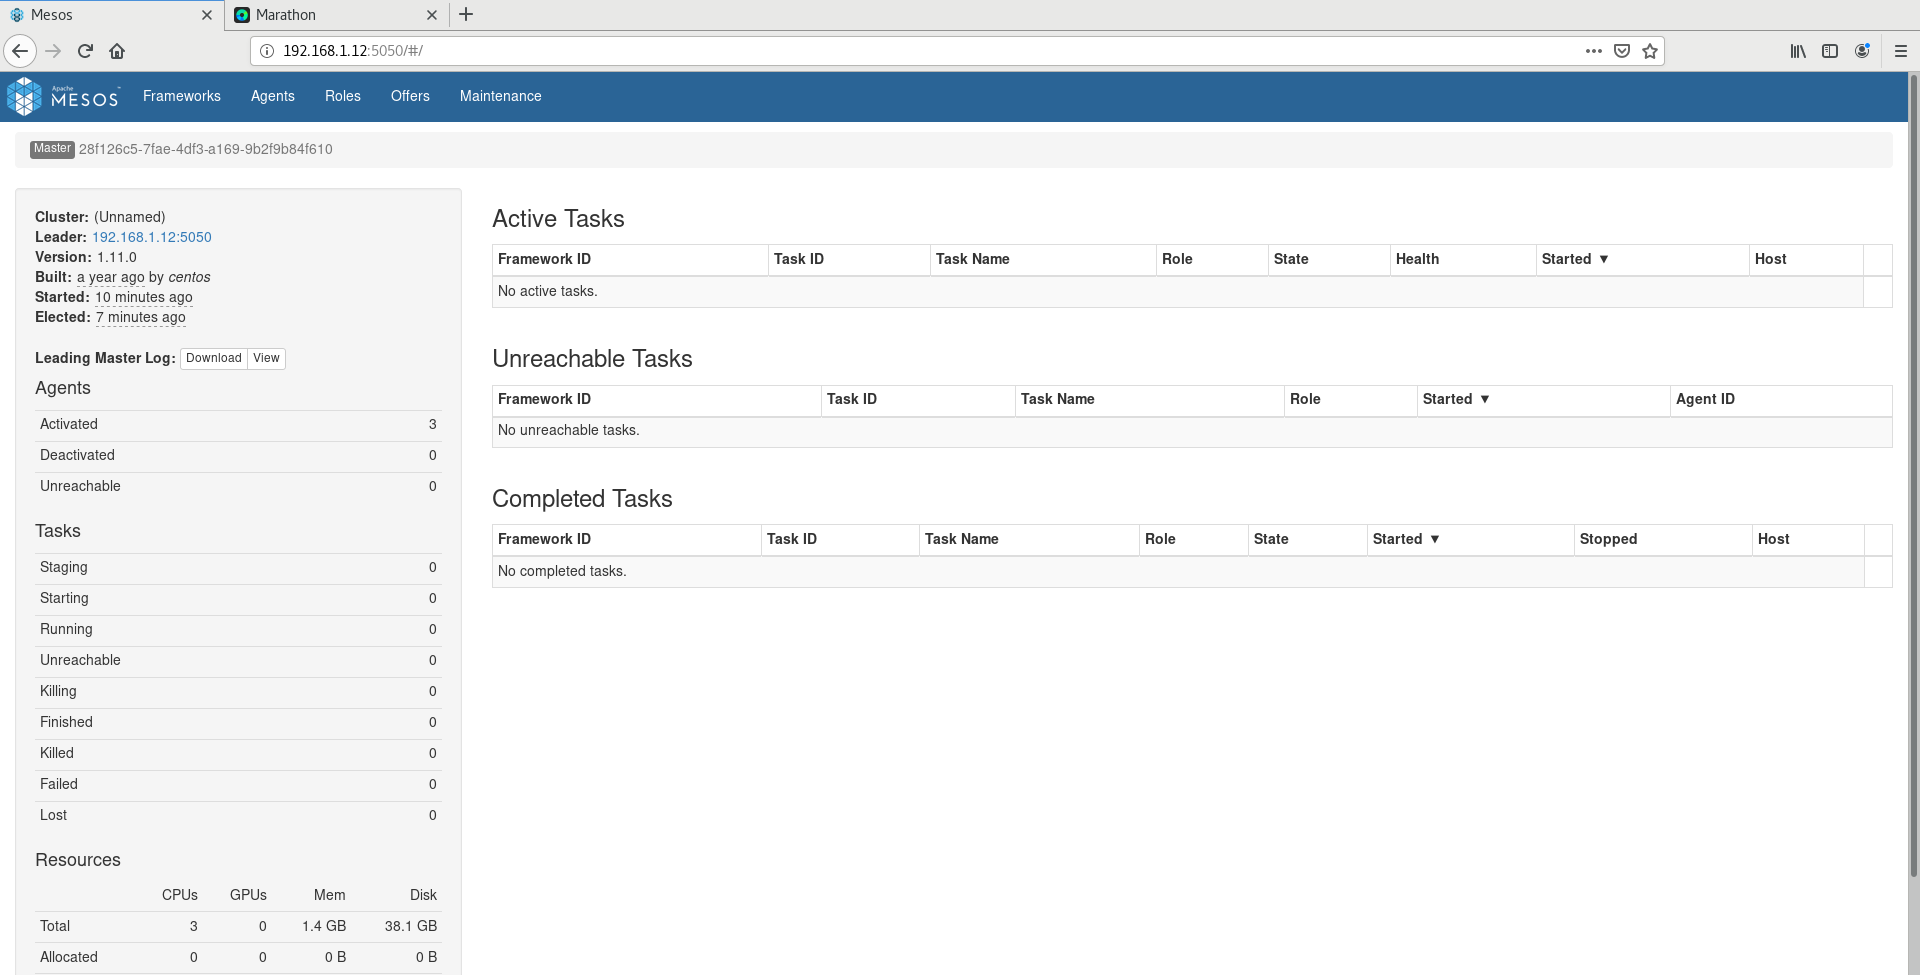1920x975 pixels.
Task: Show site information icon in address bar
Action: (267, 51)
